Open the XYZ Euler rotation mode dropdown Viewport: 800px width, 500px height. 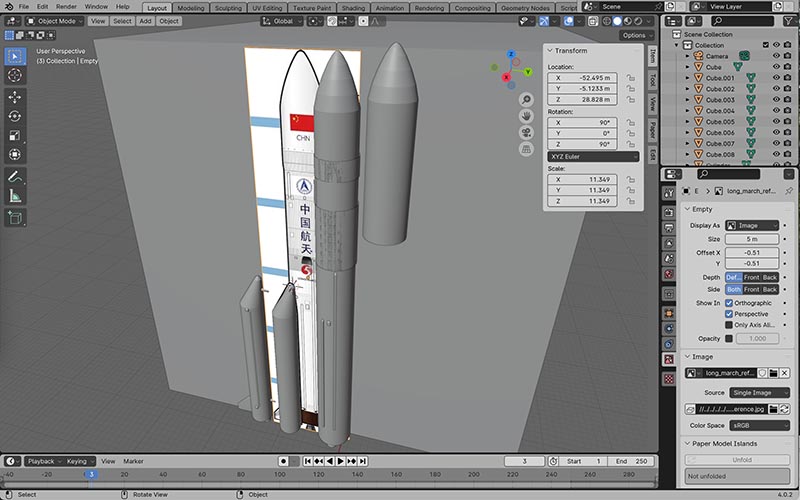tap(593, 156)
